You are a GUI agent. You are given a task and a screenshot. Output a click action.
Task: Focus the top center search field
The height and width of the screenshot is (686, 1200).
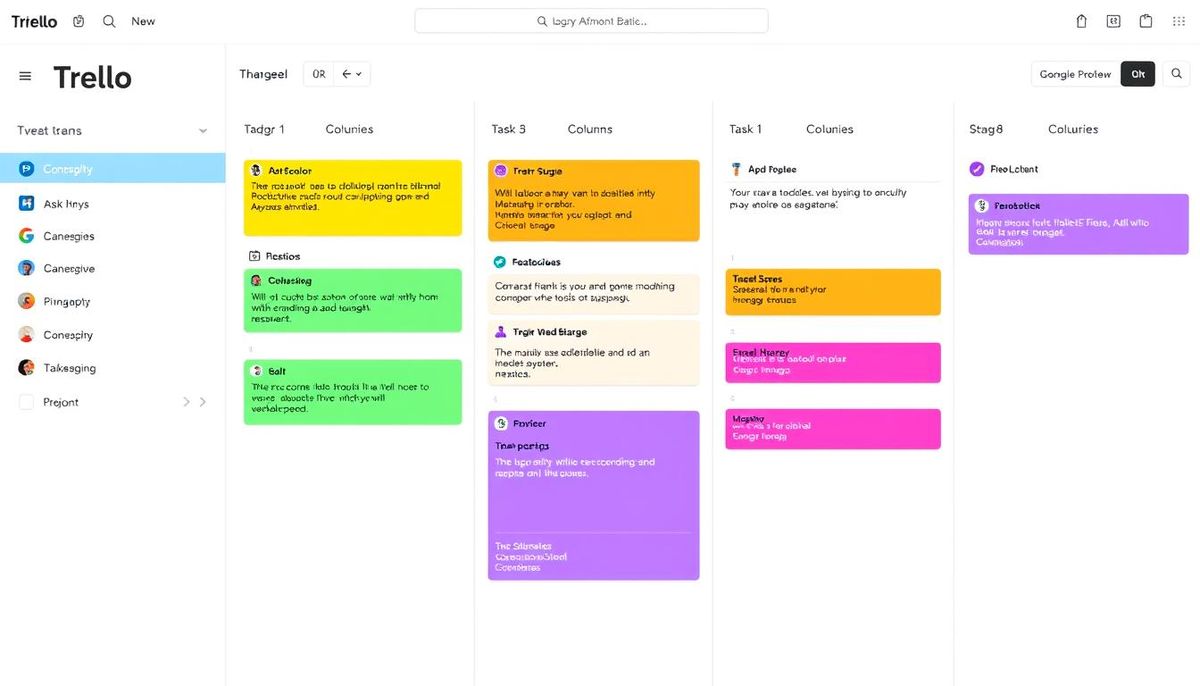tap(591, 21)
